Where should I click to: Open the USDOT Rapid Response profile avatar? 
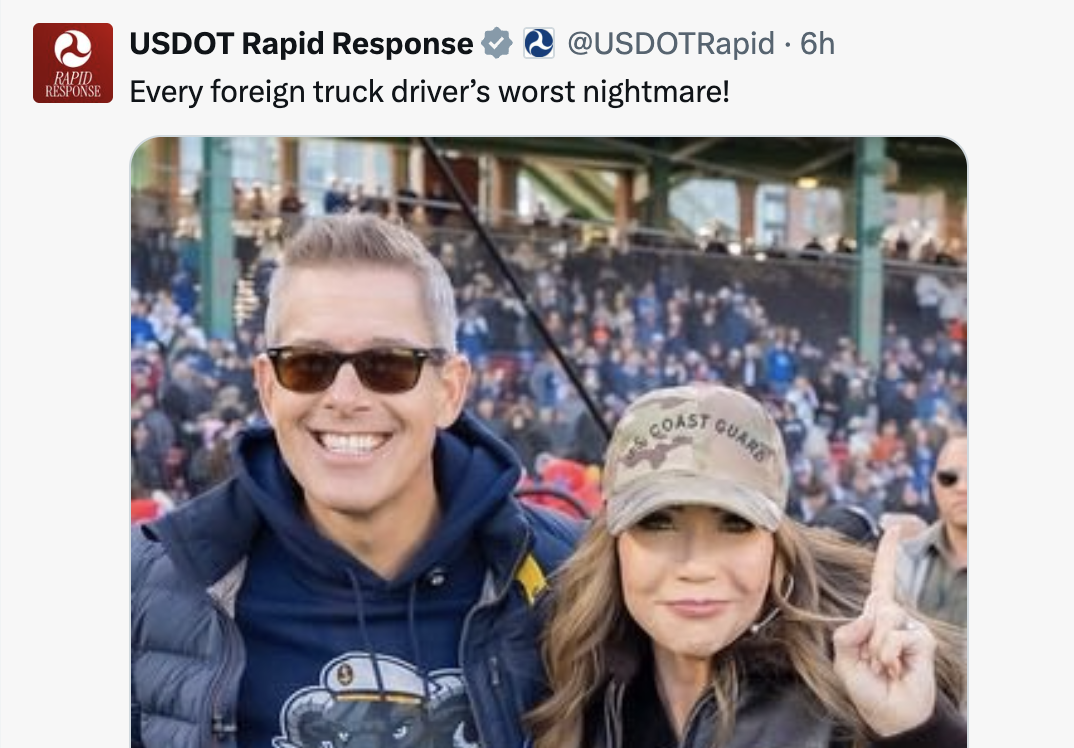[x=73, y=63]
